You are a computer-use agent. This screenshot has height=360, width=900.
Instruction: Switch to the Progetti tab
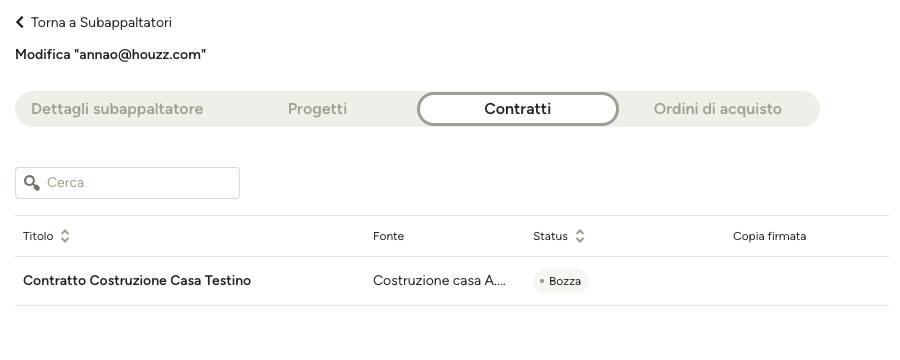point(317,109)
